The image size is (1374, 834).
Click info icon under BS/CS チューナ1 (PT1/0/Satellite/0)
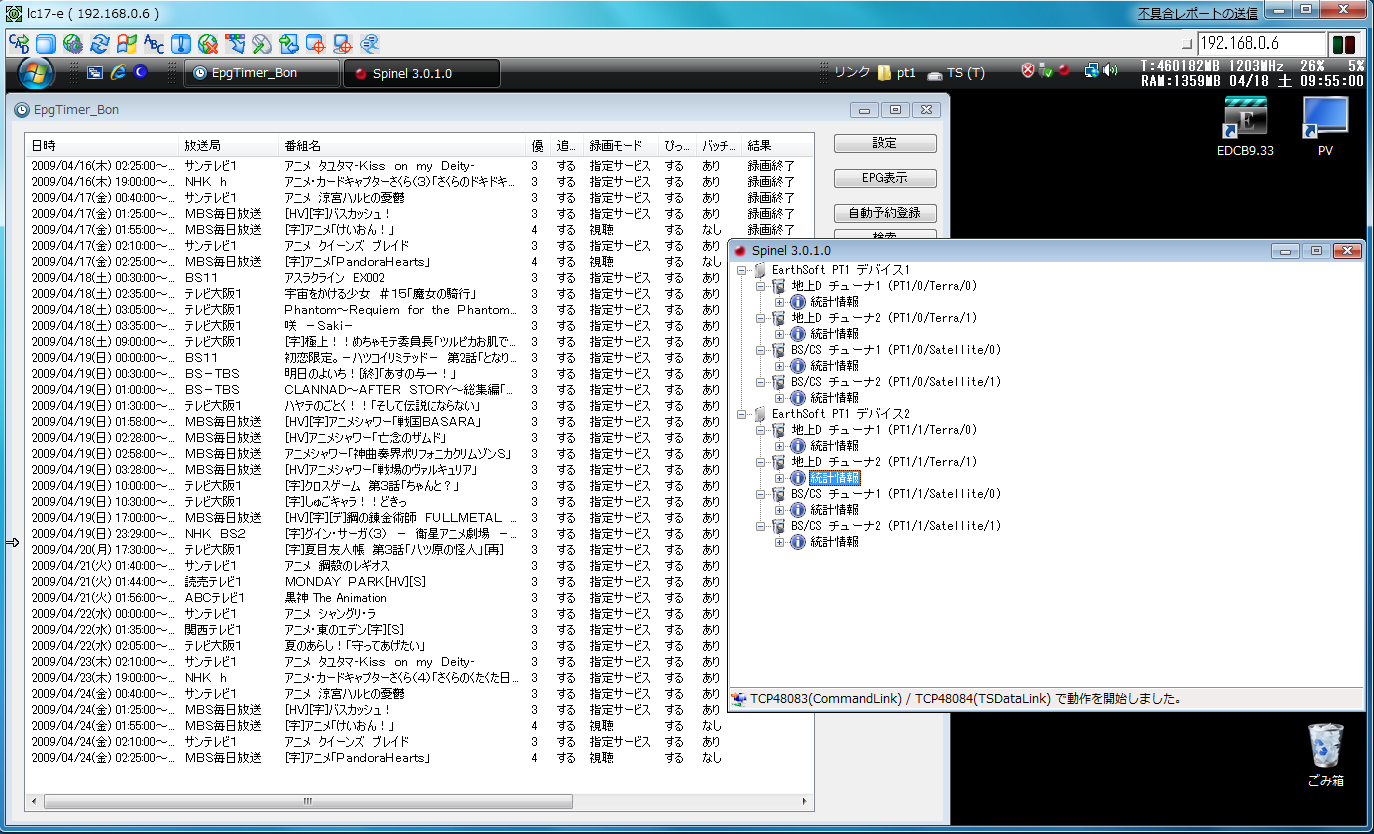tap(798, 366)
